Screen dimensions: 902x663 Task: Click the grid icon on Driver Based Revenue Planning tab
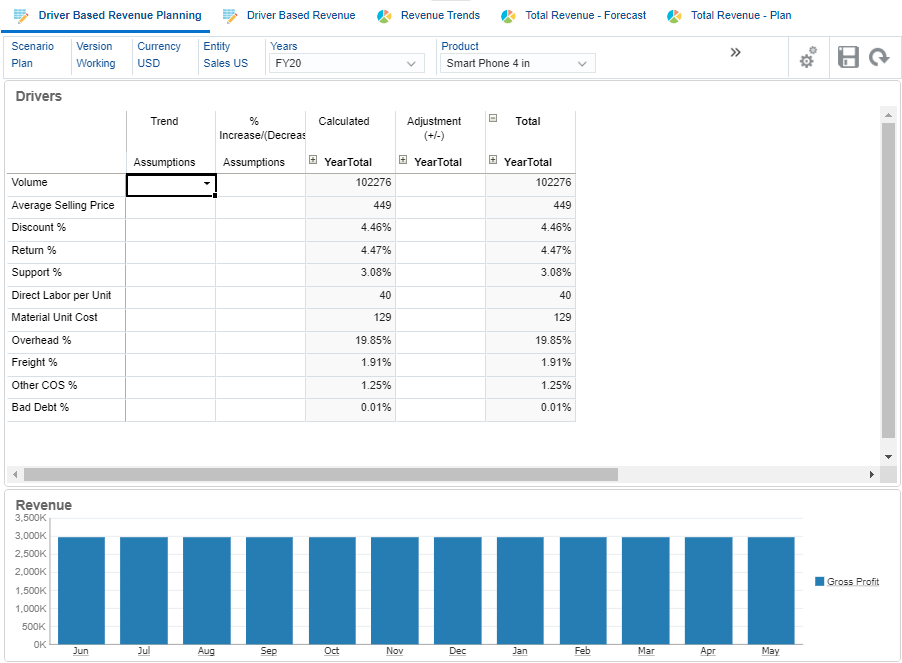pyautogui.click(x=21, y=15)
